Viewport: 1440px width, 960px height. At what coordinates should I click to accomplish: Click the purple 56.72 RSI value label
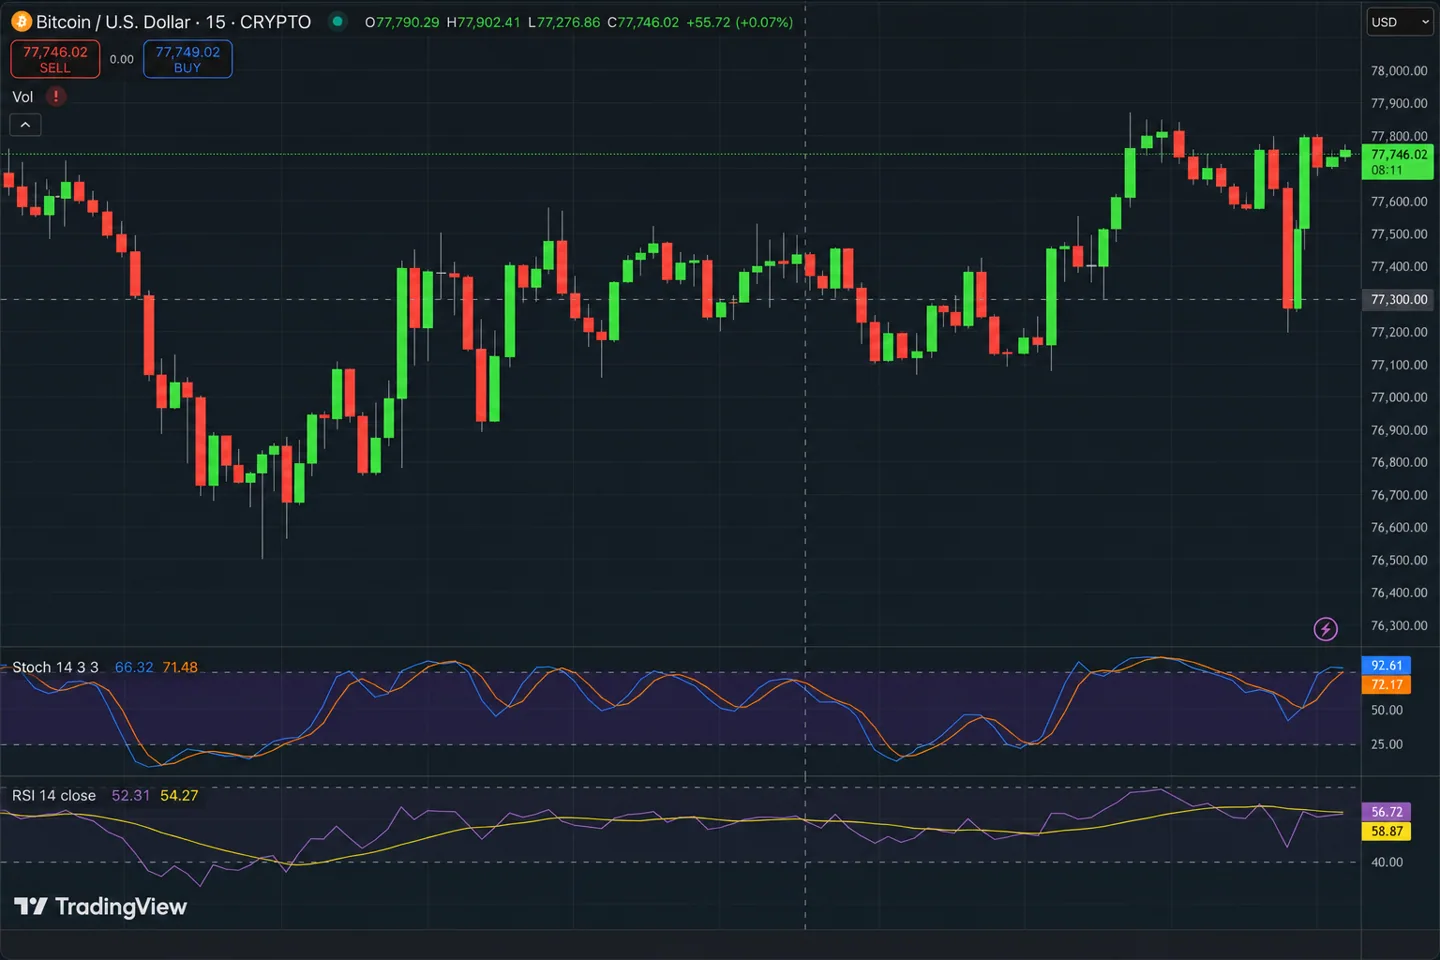1386,812
